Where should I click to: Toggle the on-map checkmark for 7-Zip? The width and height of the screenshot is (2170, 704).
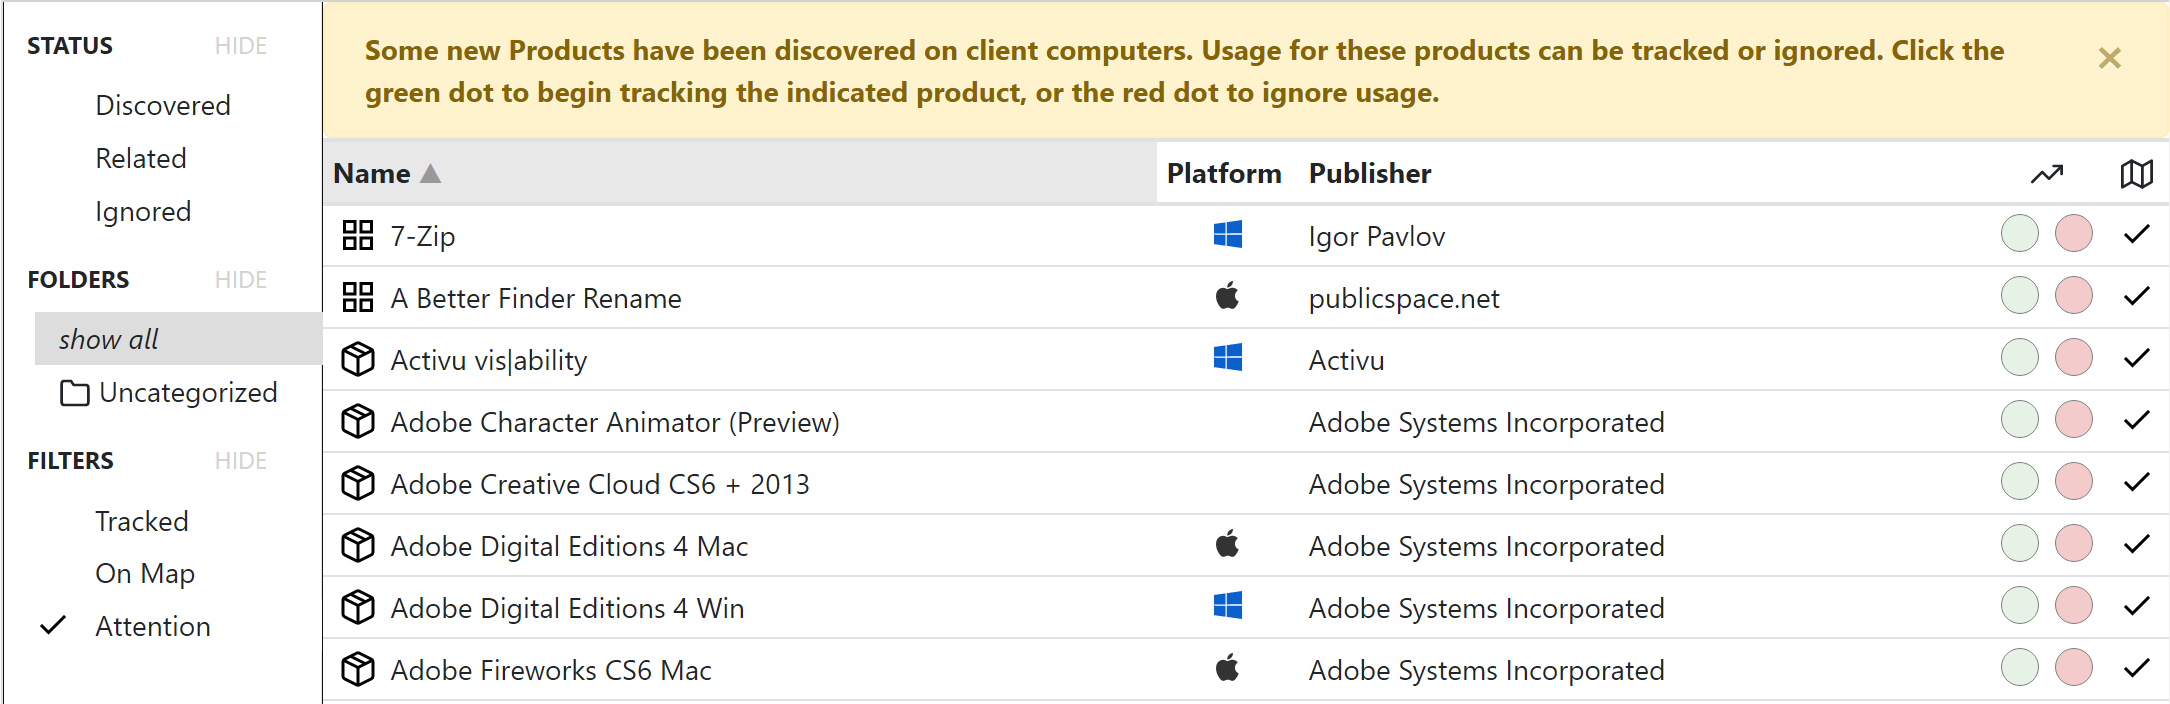point(2136,234)
